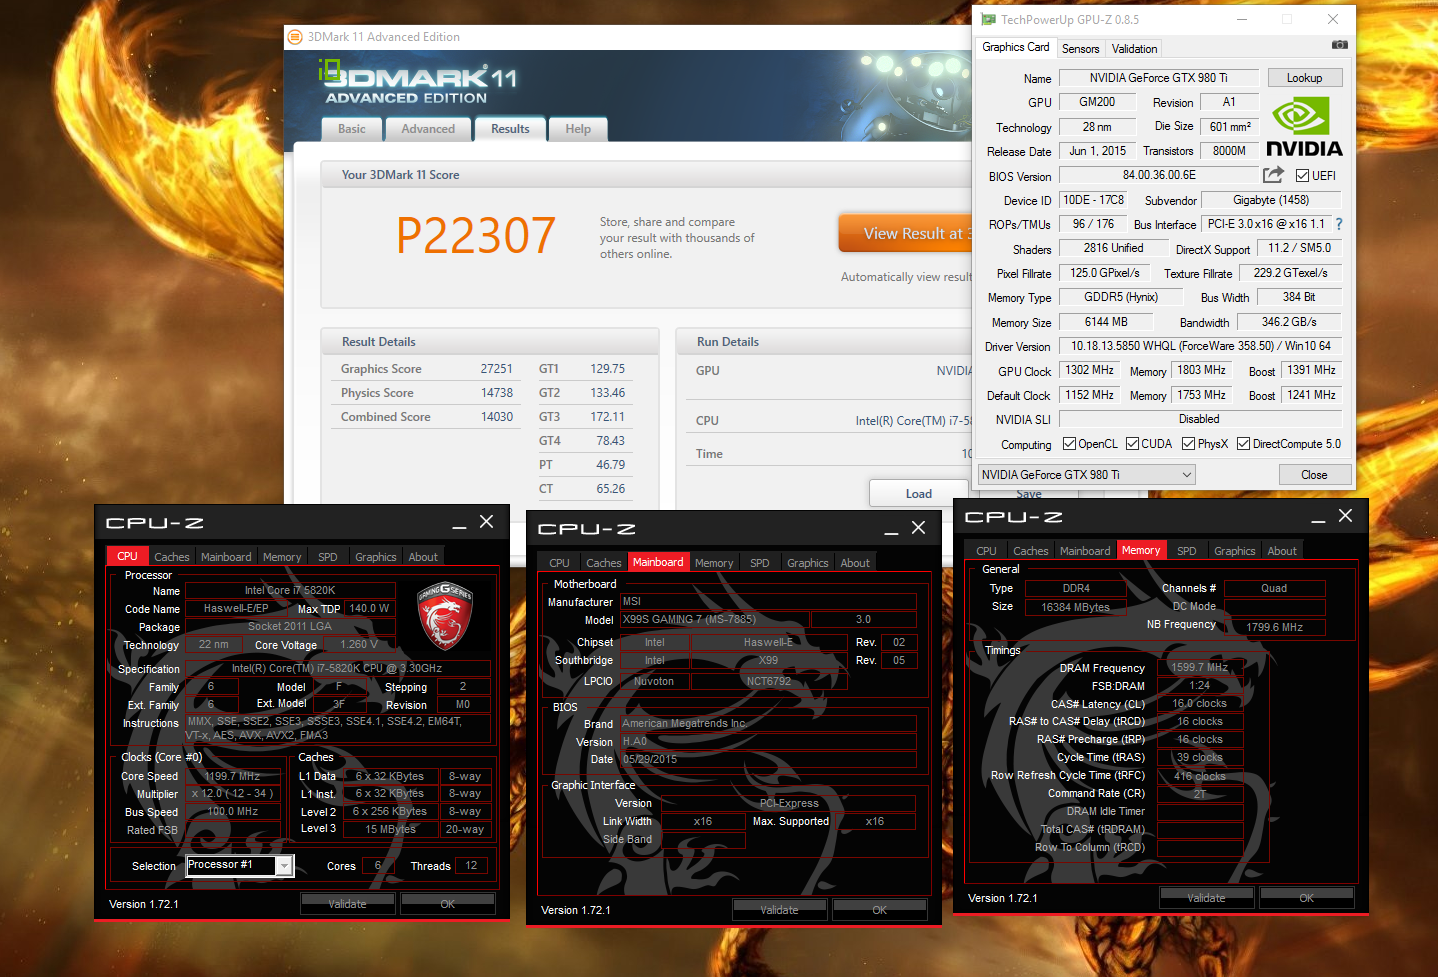Screen dimensions: 1438x977
Task: Click the BIOS Version field 84.00.36.00.6E
Action: point(1159,175)
